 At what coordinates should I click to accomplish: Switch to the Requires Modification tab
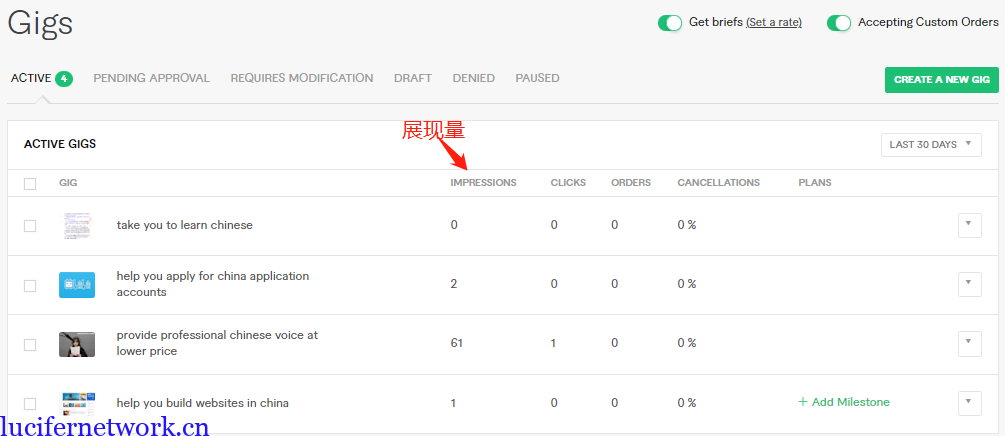point(301,78)
